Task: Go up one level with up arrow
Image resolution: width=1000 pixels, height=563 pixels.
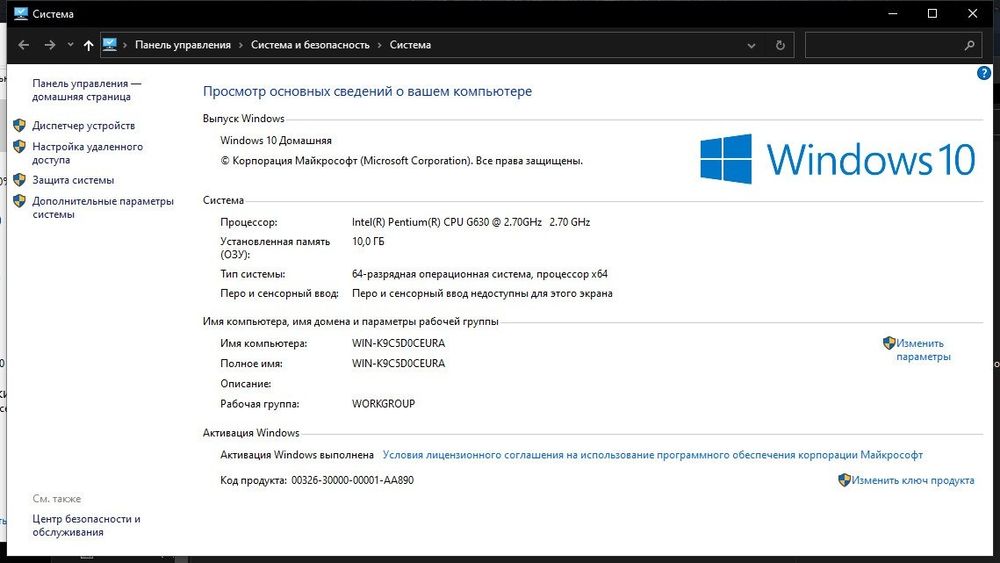Action: (89, 45)
